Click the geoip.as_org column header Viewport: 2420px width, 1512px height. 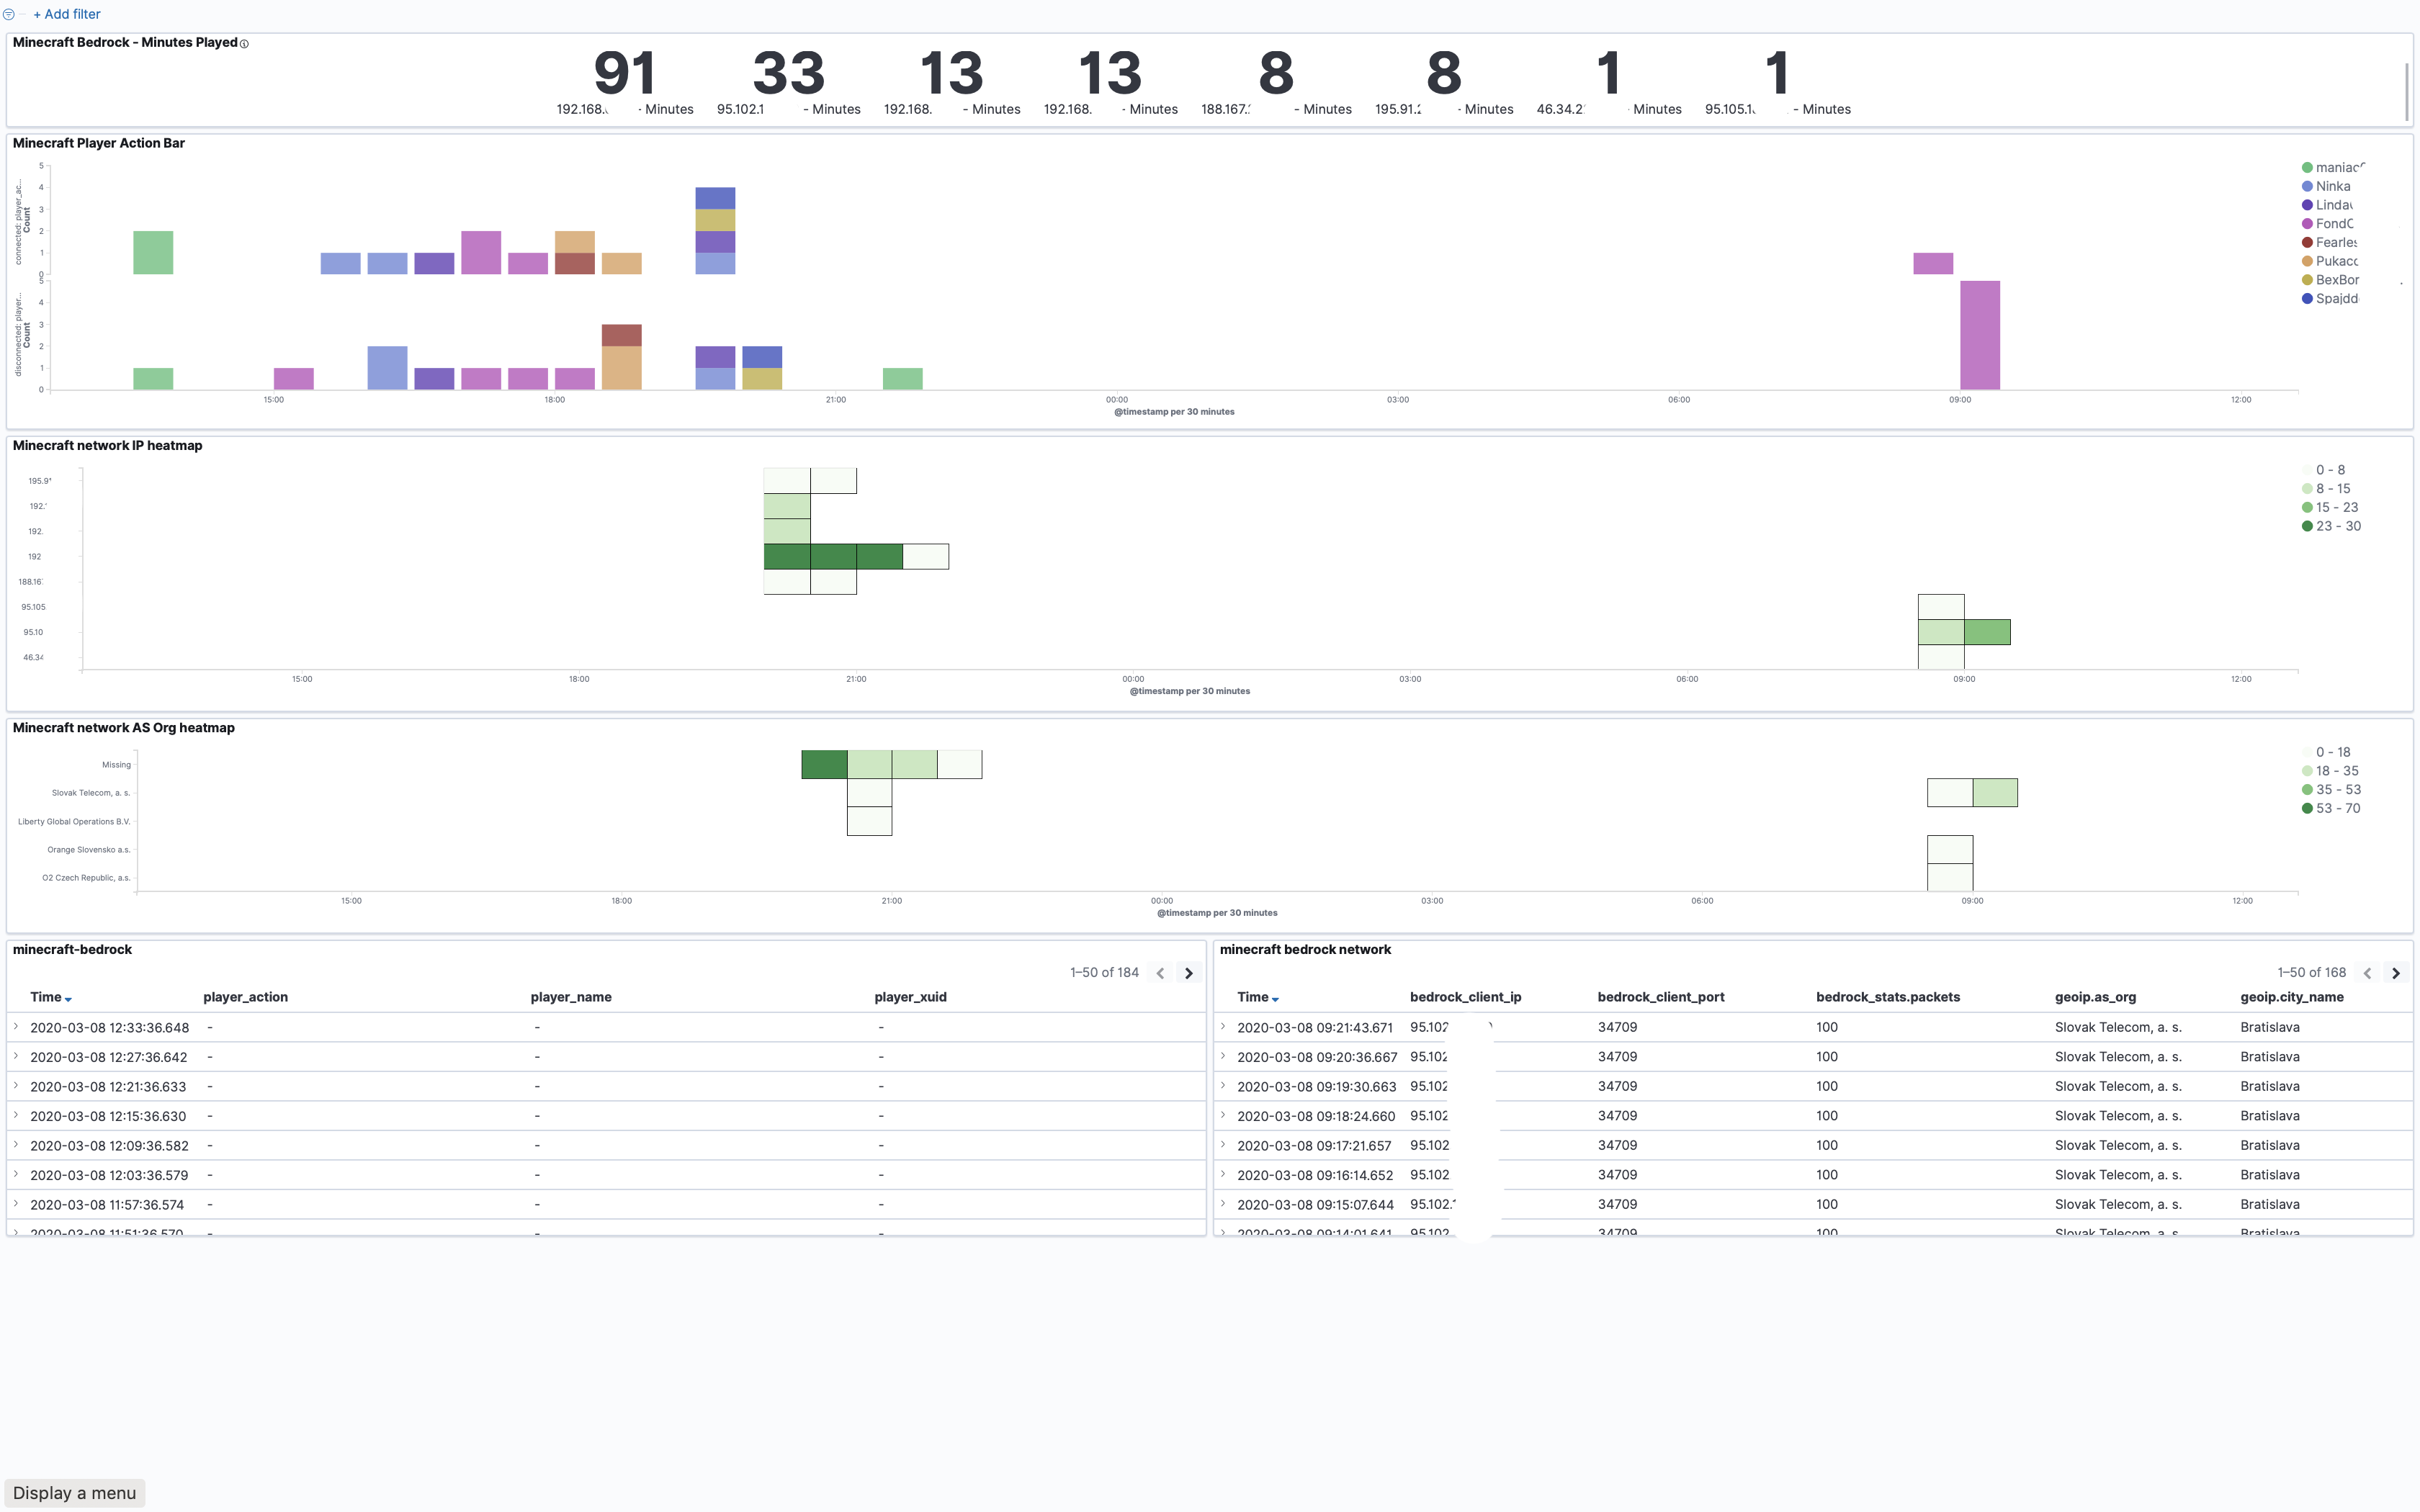point(2095,997)
